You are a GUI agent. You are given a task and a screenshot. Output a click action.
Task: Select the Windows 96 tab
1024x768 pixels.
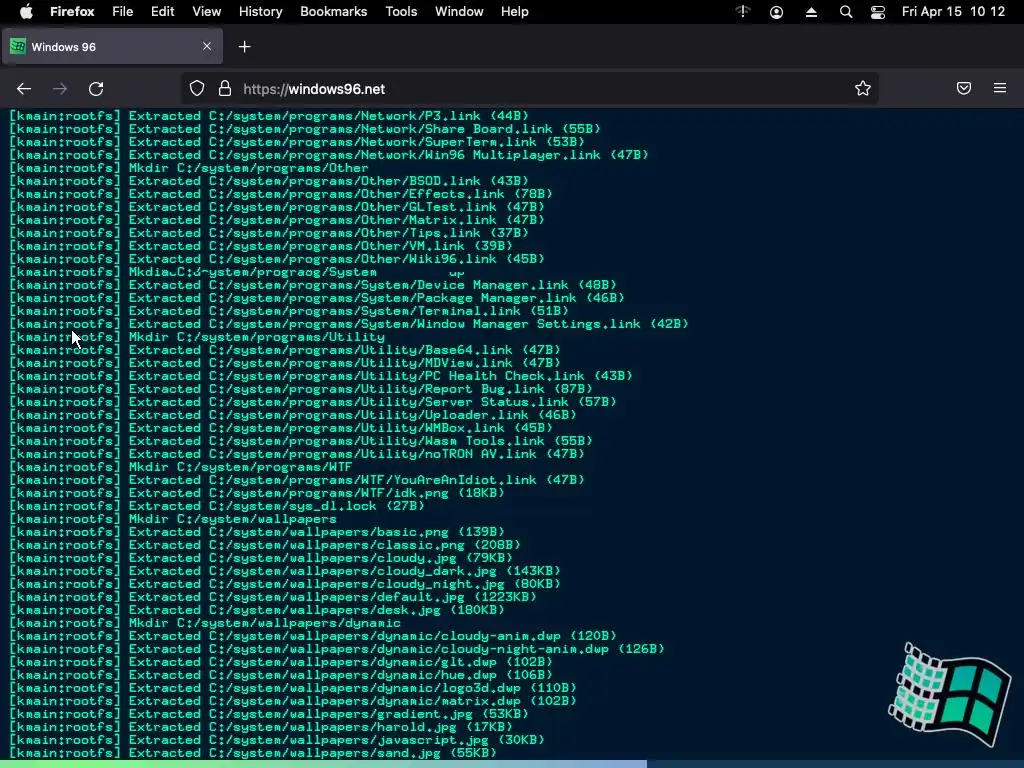click(112, 46)
